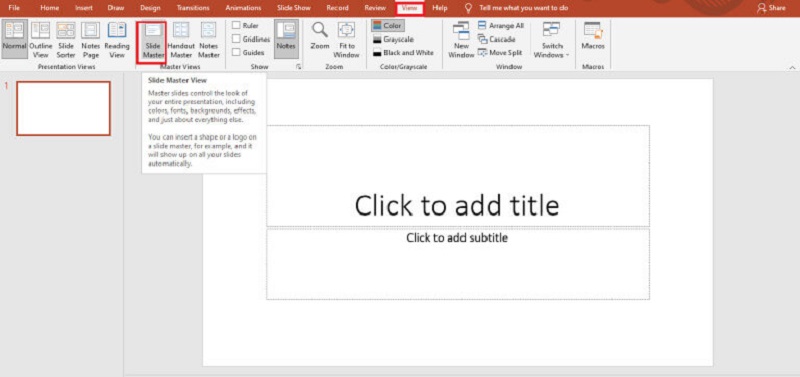Open Handout Master view
This screenshot has width=800, height=377.
pos(181,40)
